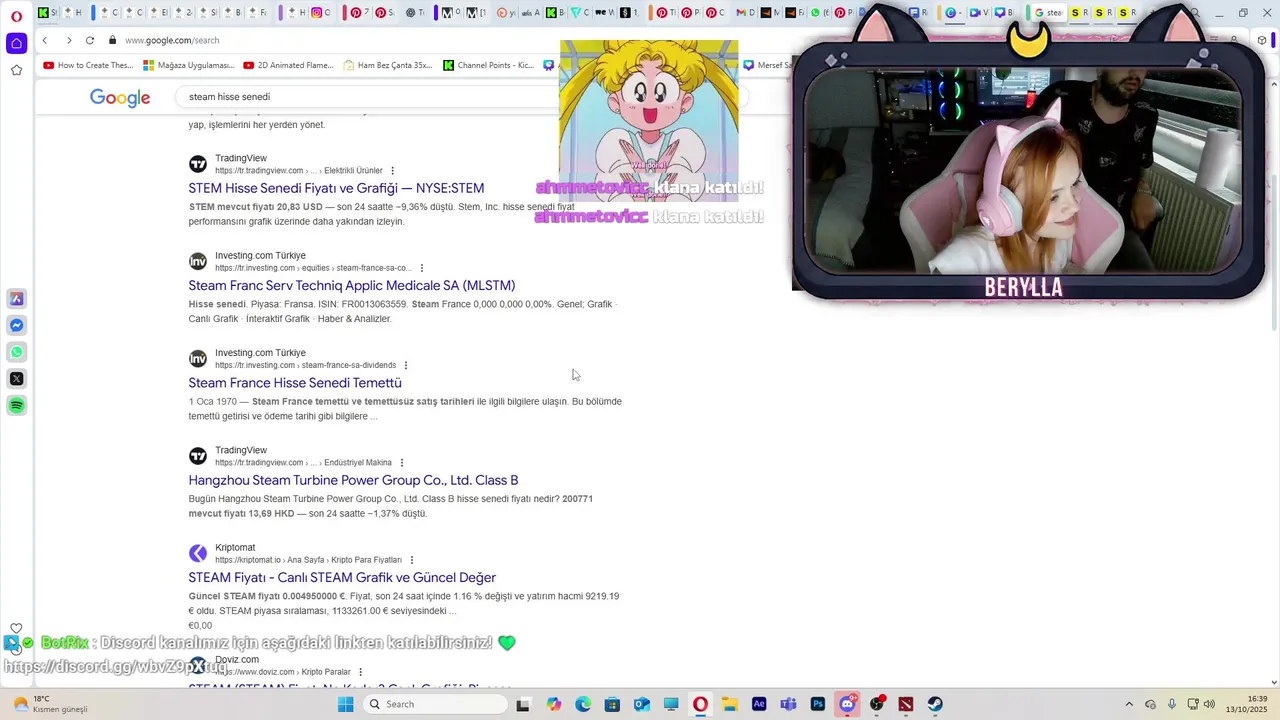The image size is (1280, 720).
Task: Open Dota 2 from the taskbar
Action: click(906, 704)
